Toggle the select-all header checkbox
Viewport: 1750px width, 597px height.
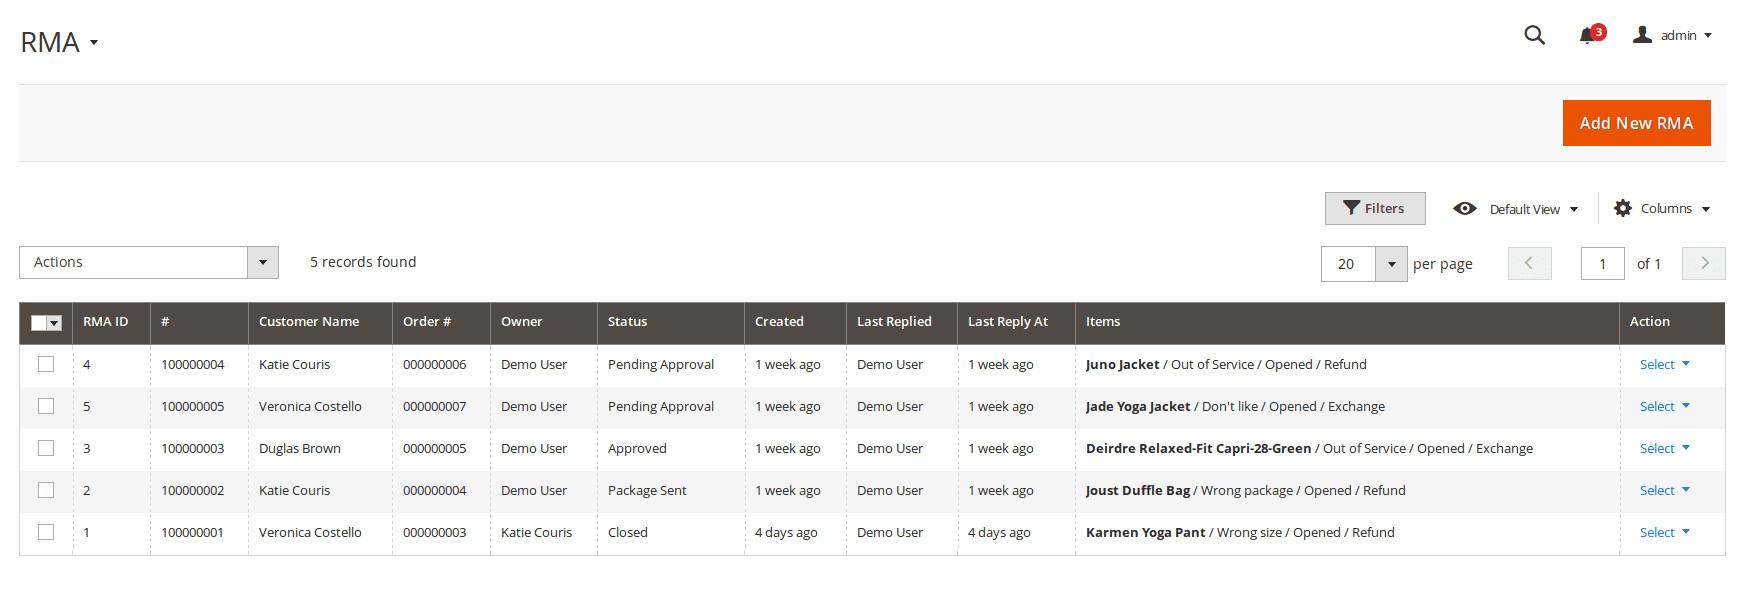click(x=39, y=322)
